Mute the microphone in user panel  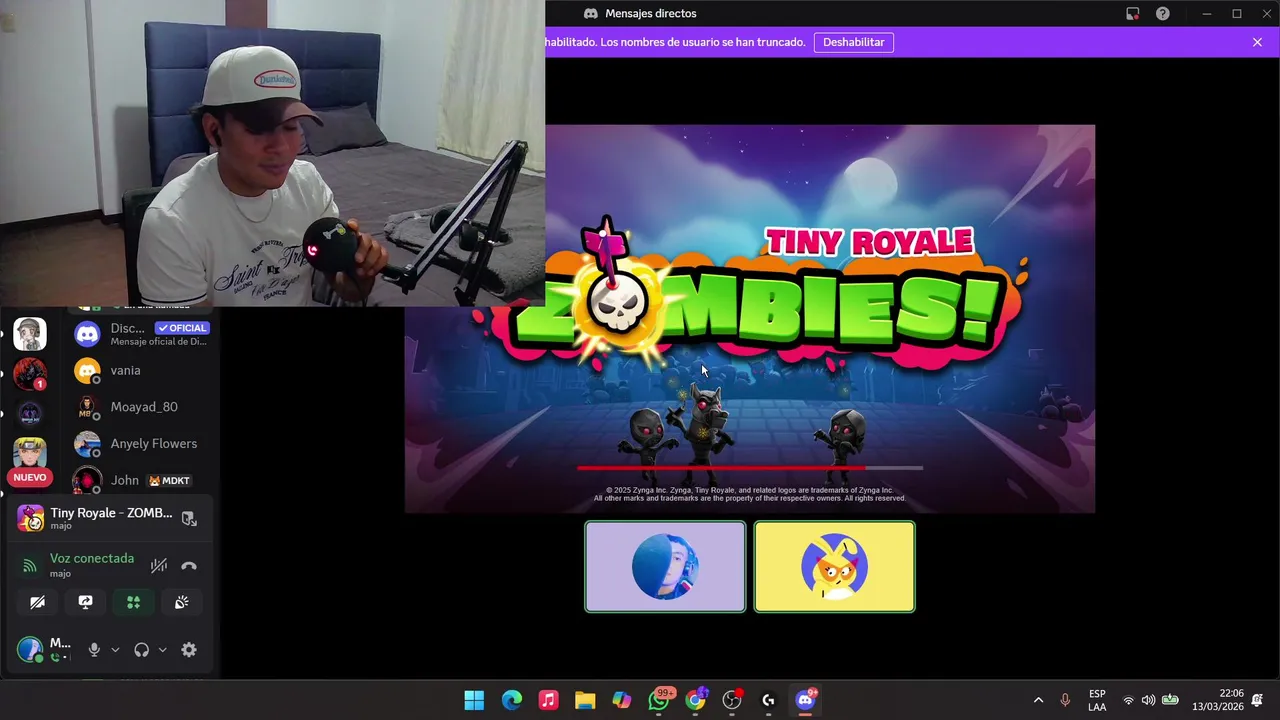click(94, 650)
